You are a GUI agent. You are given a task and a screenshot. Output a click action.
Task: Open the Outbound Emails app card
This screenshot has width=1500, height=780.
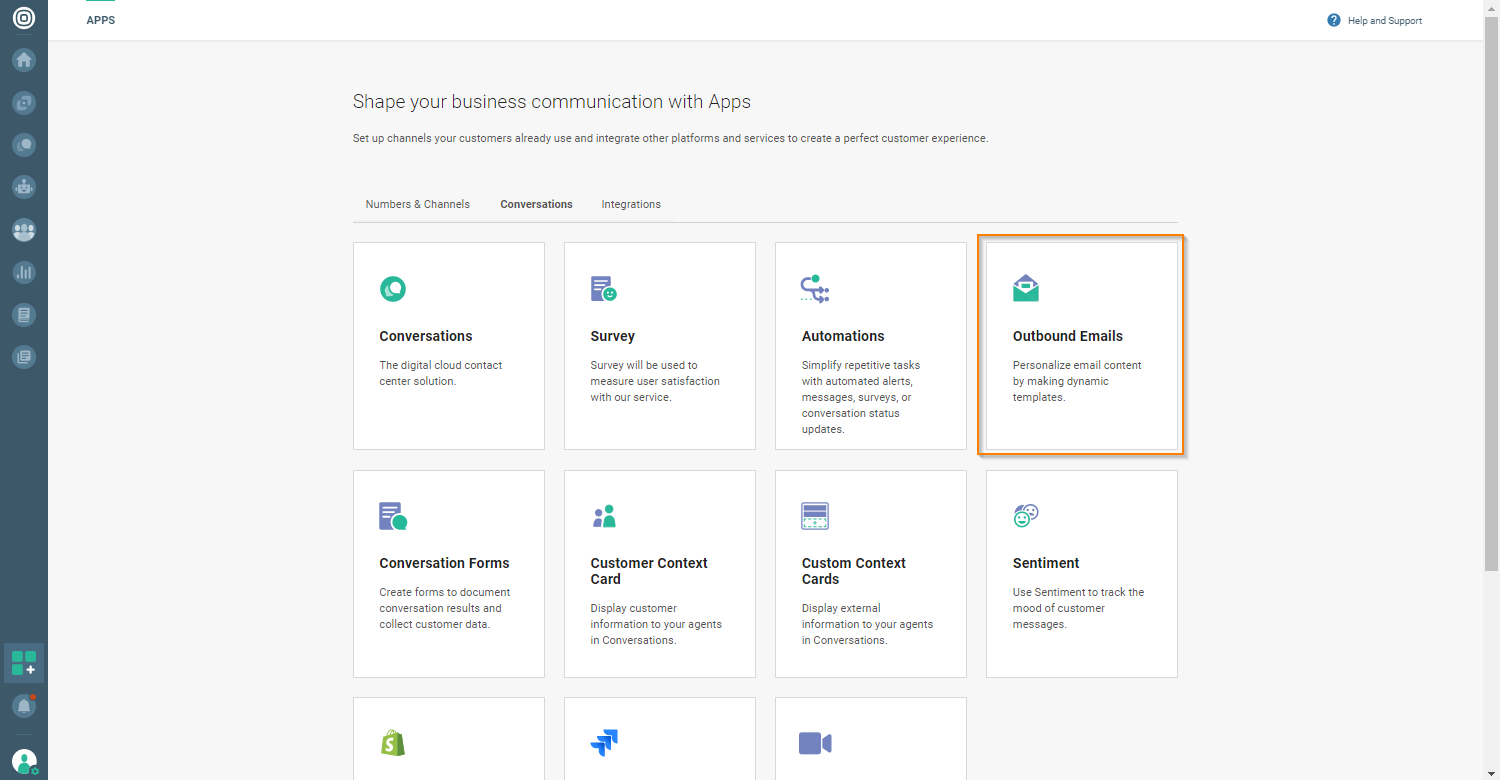[1081, 345]
